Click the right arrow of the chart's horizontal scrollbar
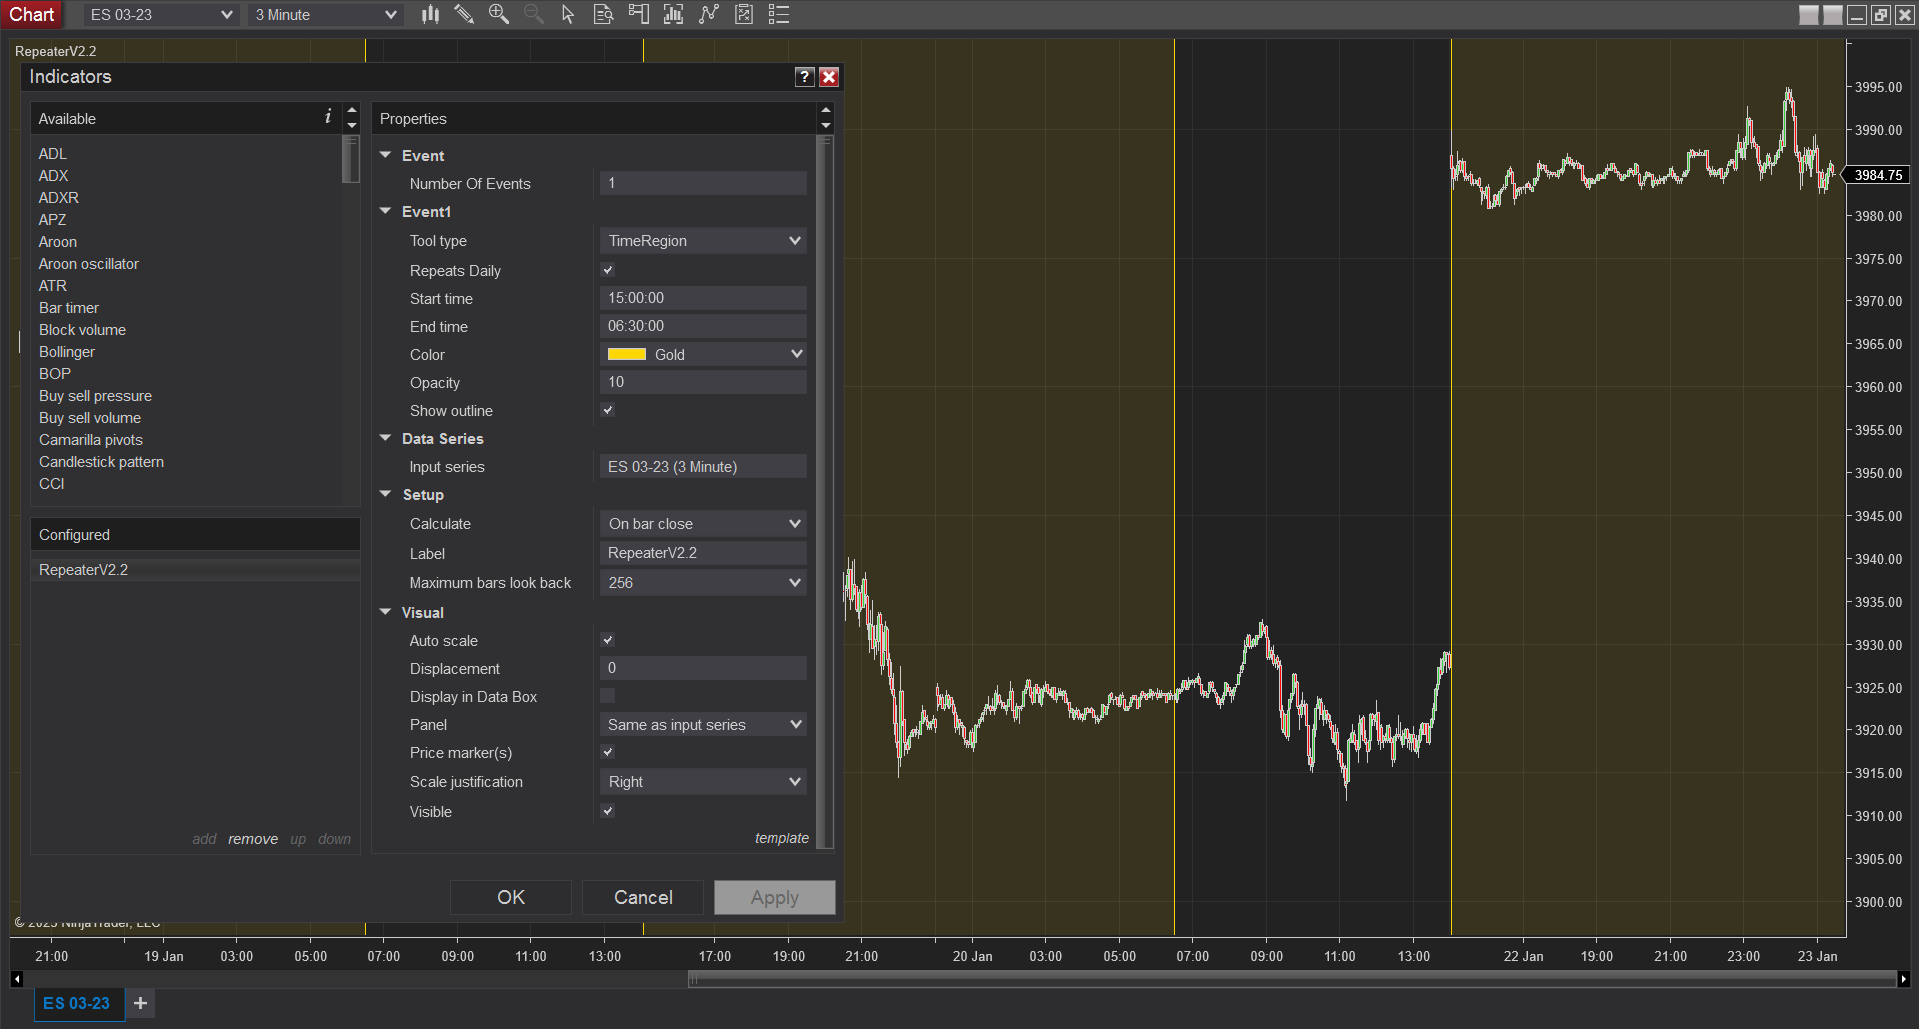 pyautogui.click(x=1903, y=979)
